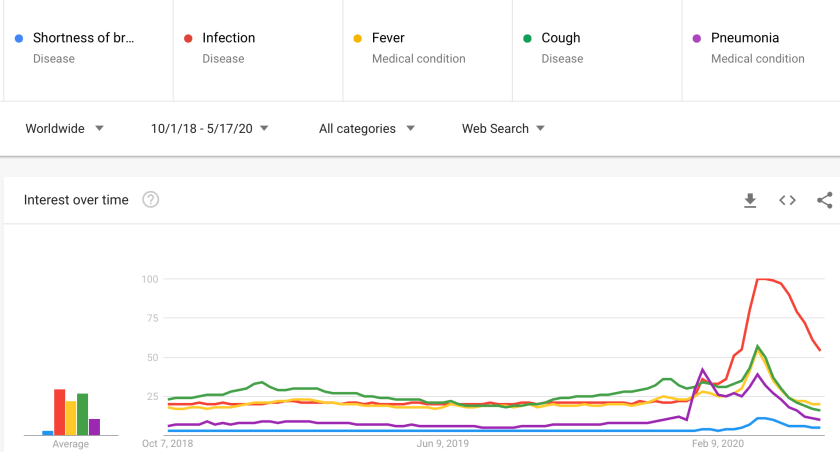840x452 pixels.
Task: Open the Worldwide region dropdown
Action: pos(64,128)
